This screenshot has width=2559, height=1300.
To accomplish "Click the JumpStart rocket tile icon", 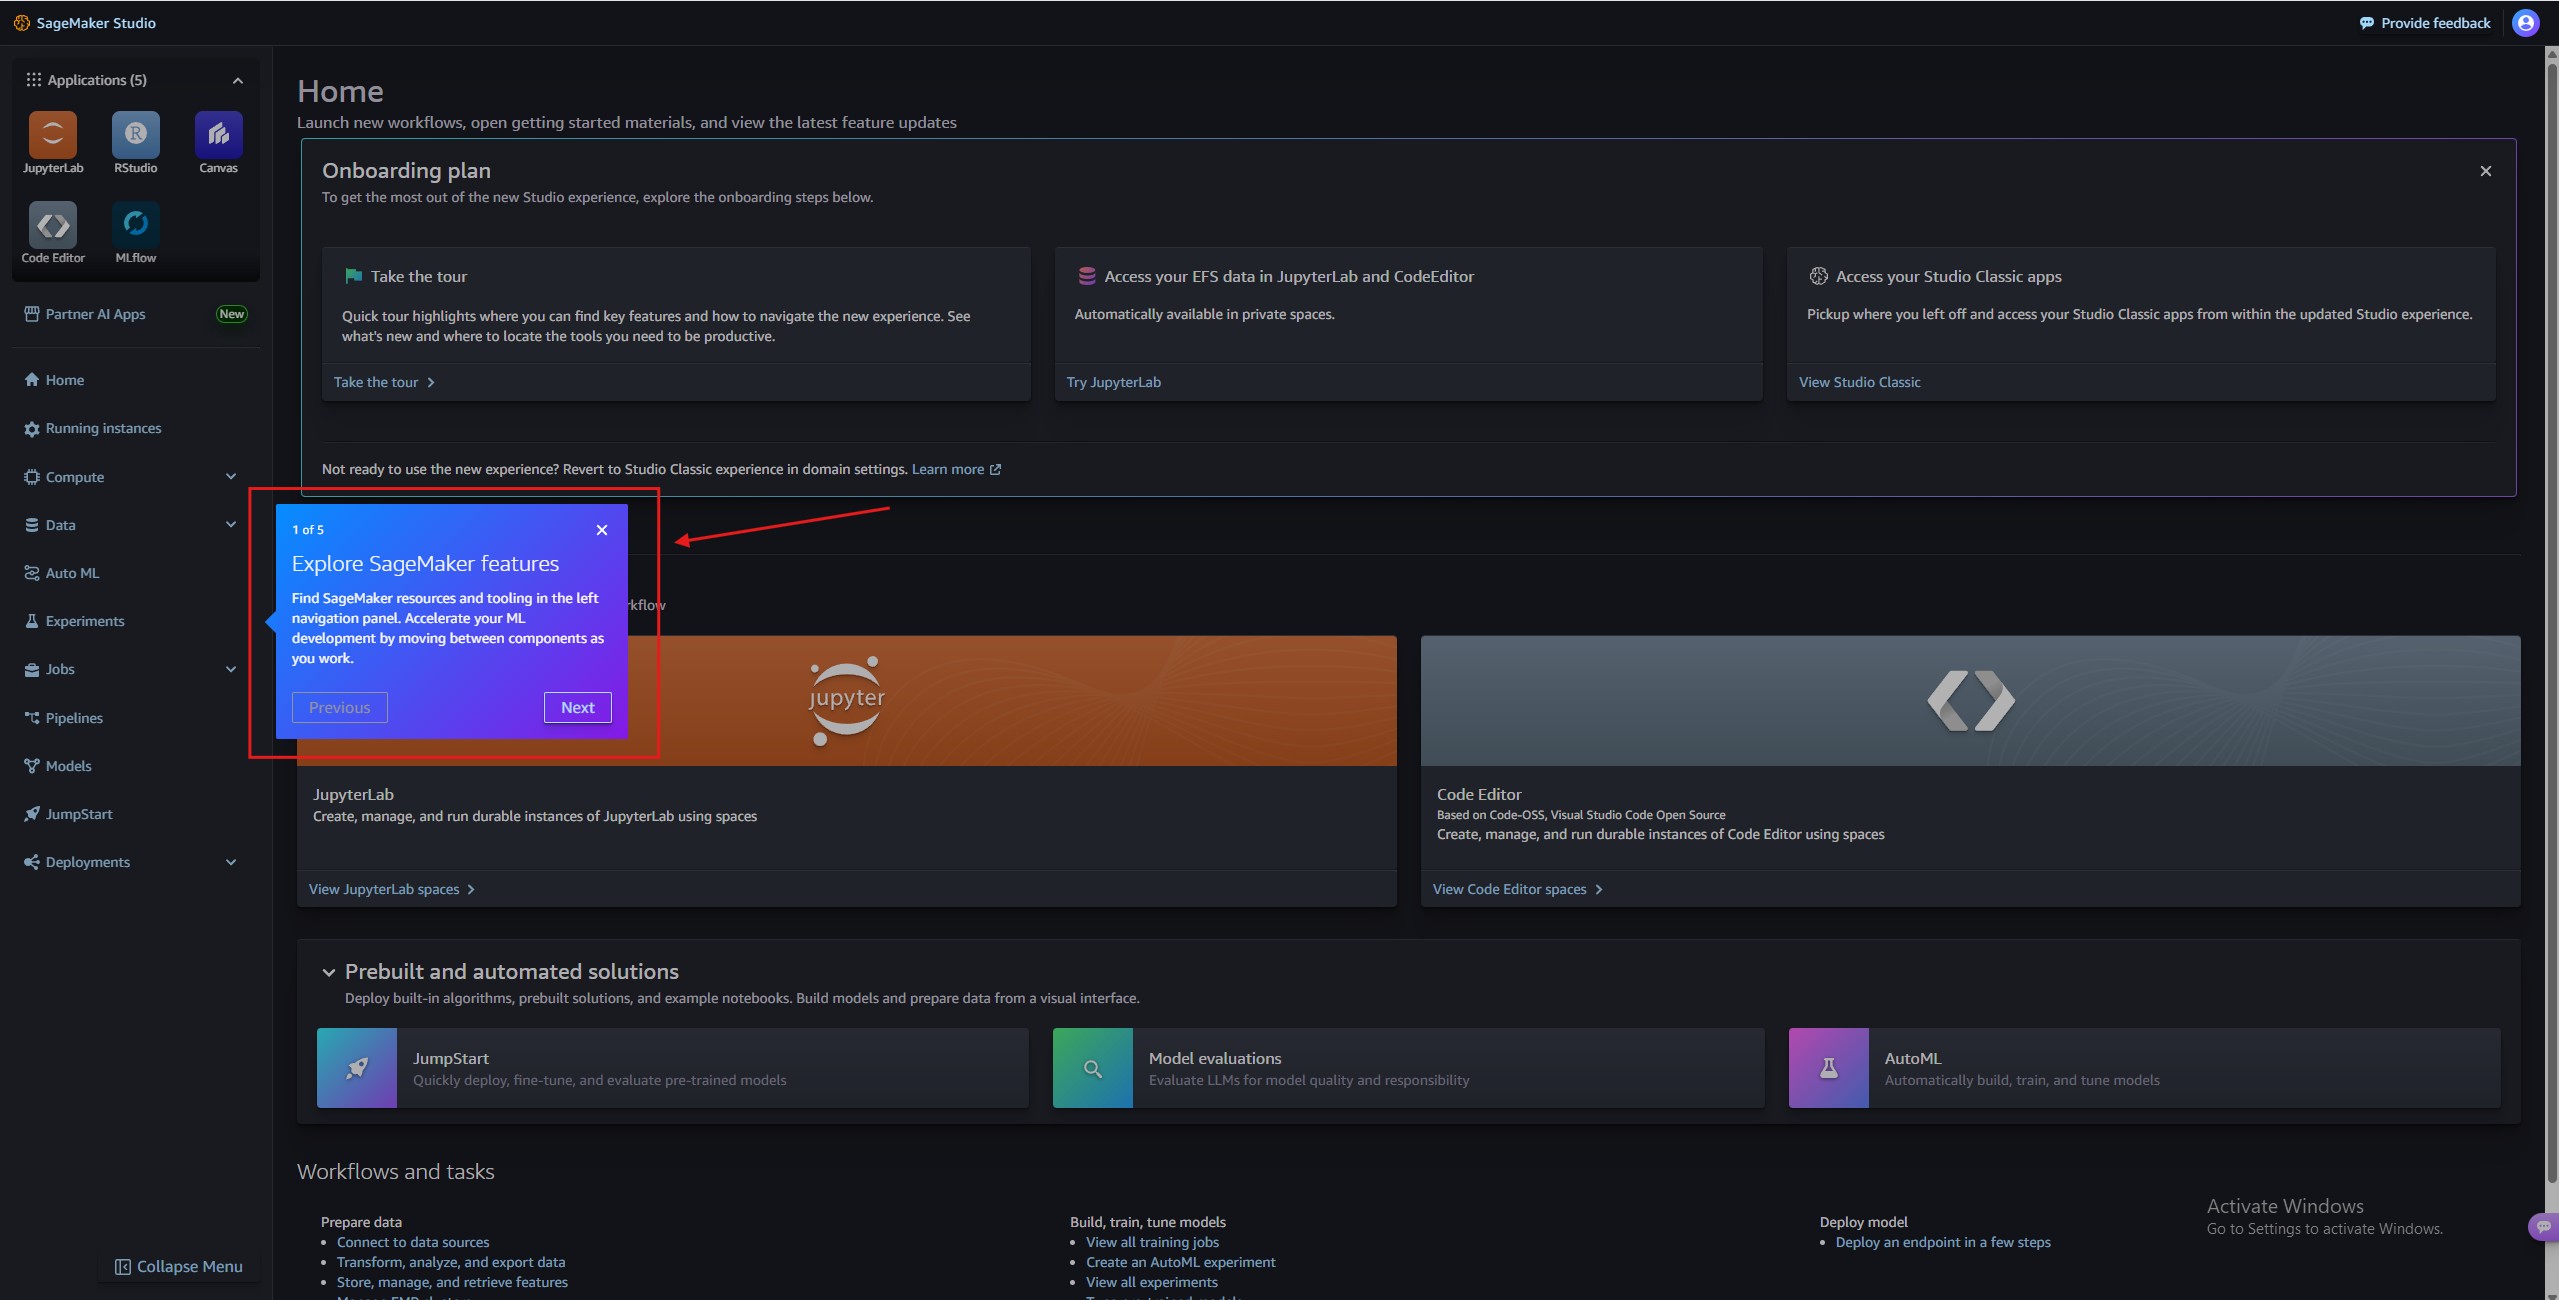I will 357,1068.
